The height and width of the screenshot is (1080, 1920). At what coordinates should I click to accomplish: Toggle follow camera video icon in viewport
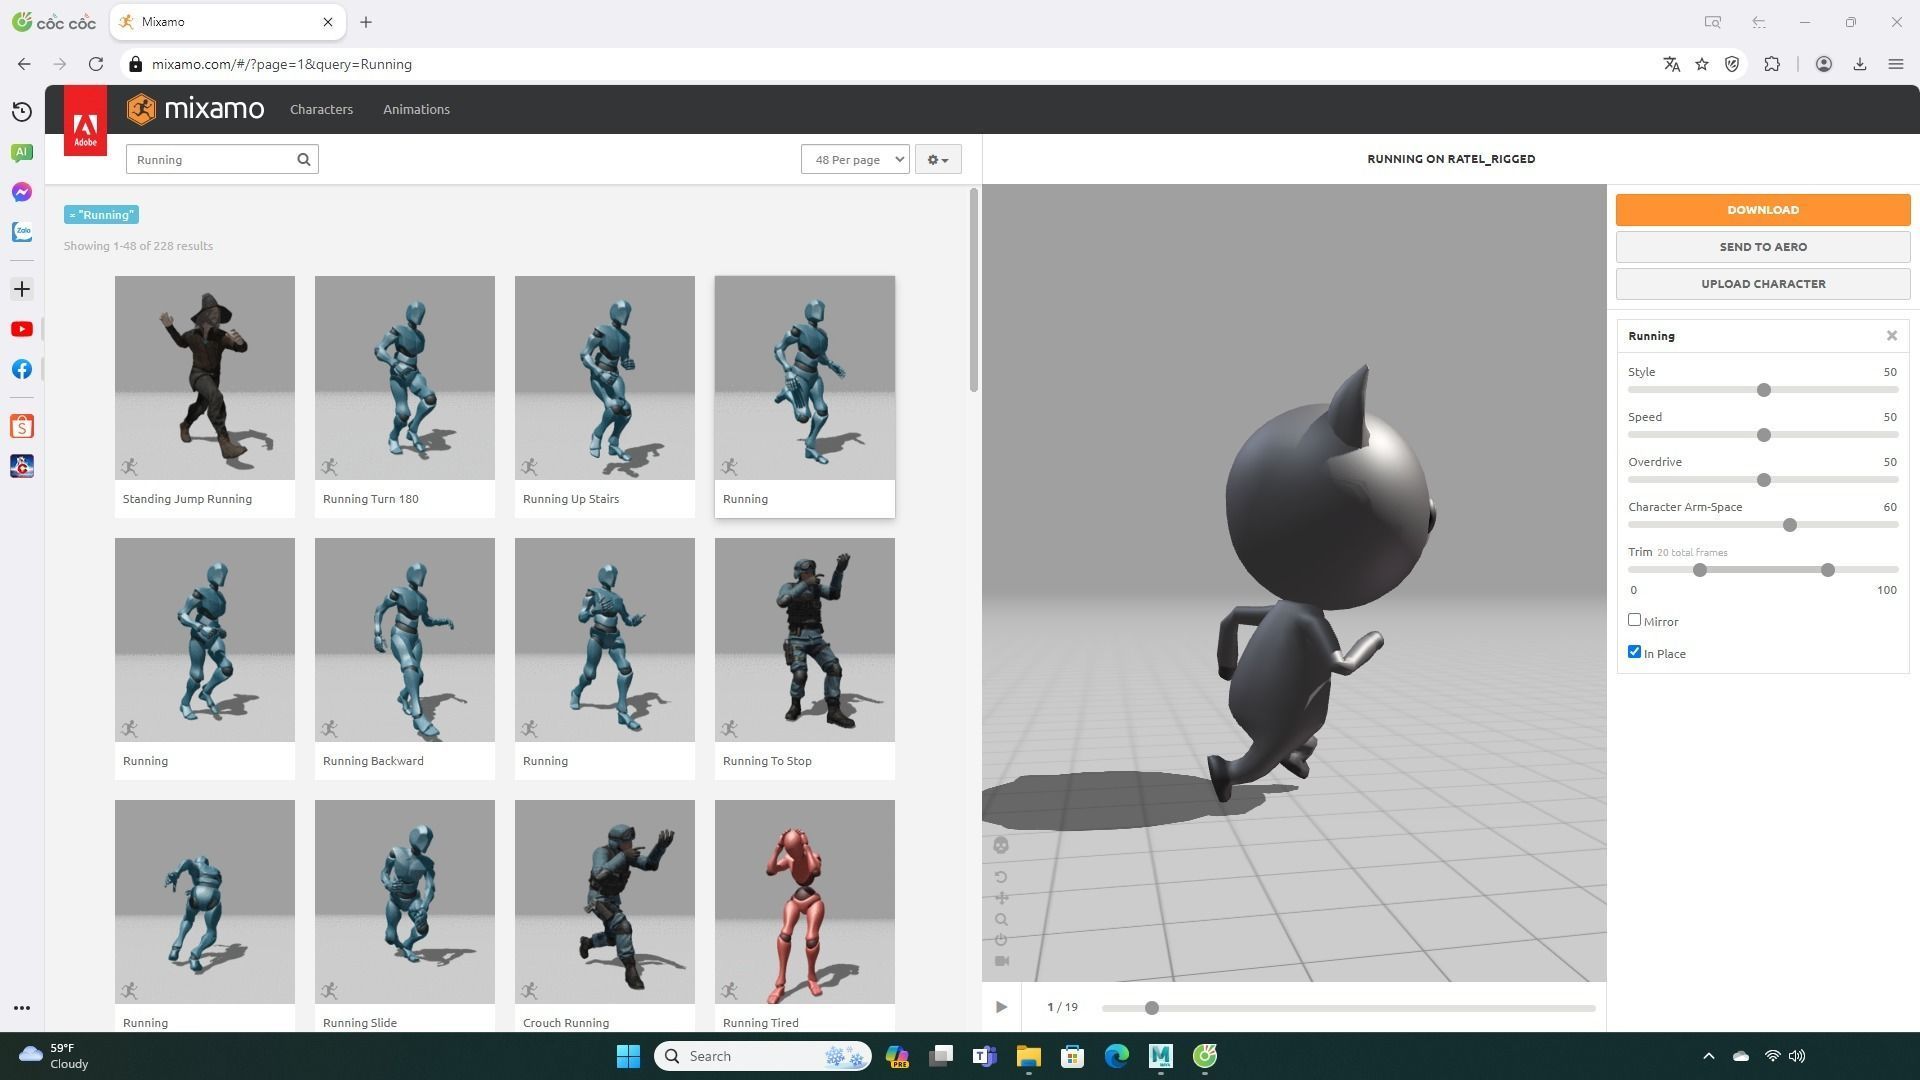[1001, 961]
